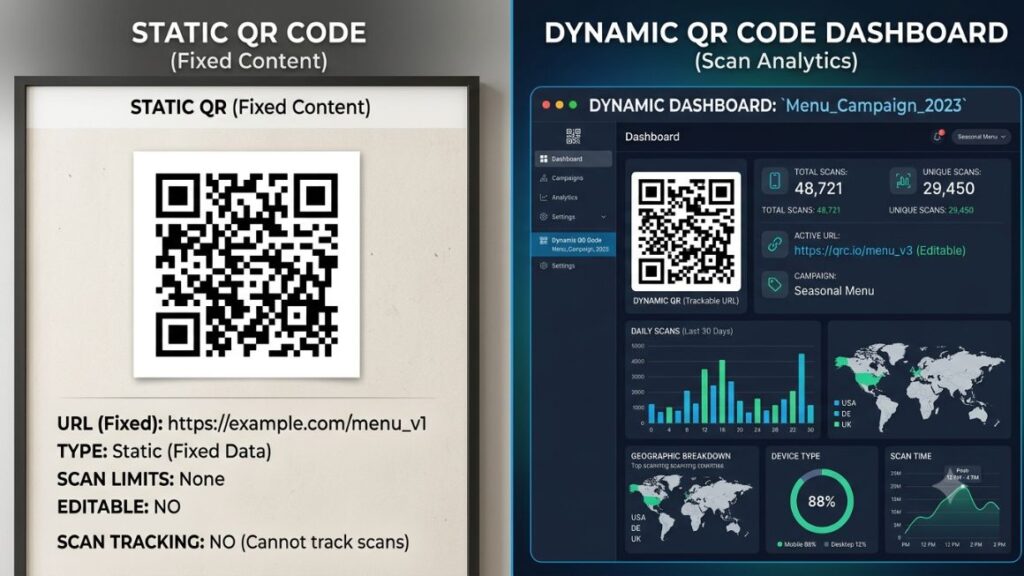The image size is (1024, 576).
Task: Click the dashboard's dynamic QR code image
Action: click(686, 231)
